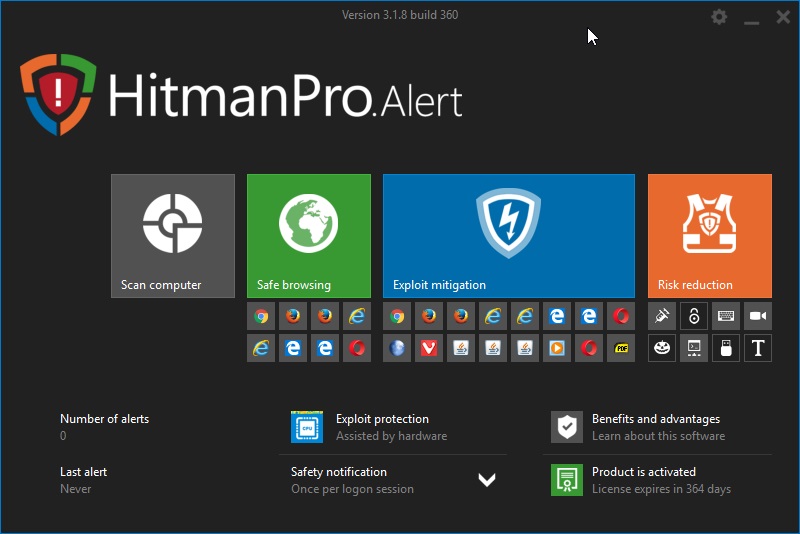This screenshot has width=800, height=534.
Task: Open settings with the gear icon
Action: click(x=719, y=17)
